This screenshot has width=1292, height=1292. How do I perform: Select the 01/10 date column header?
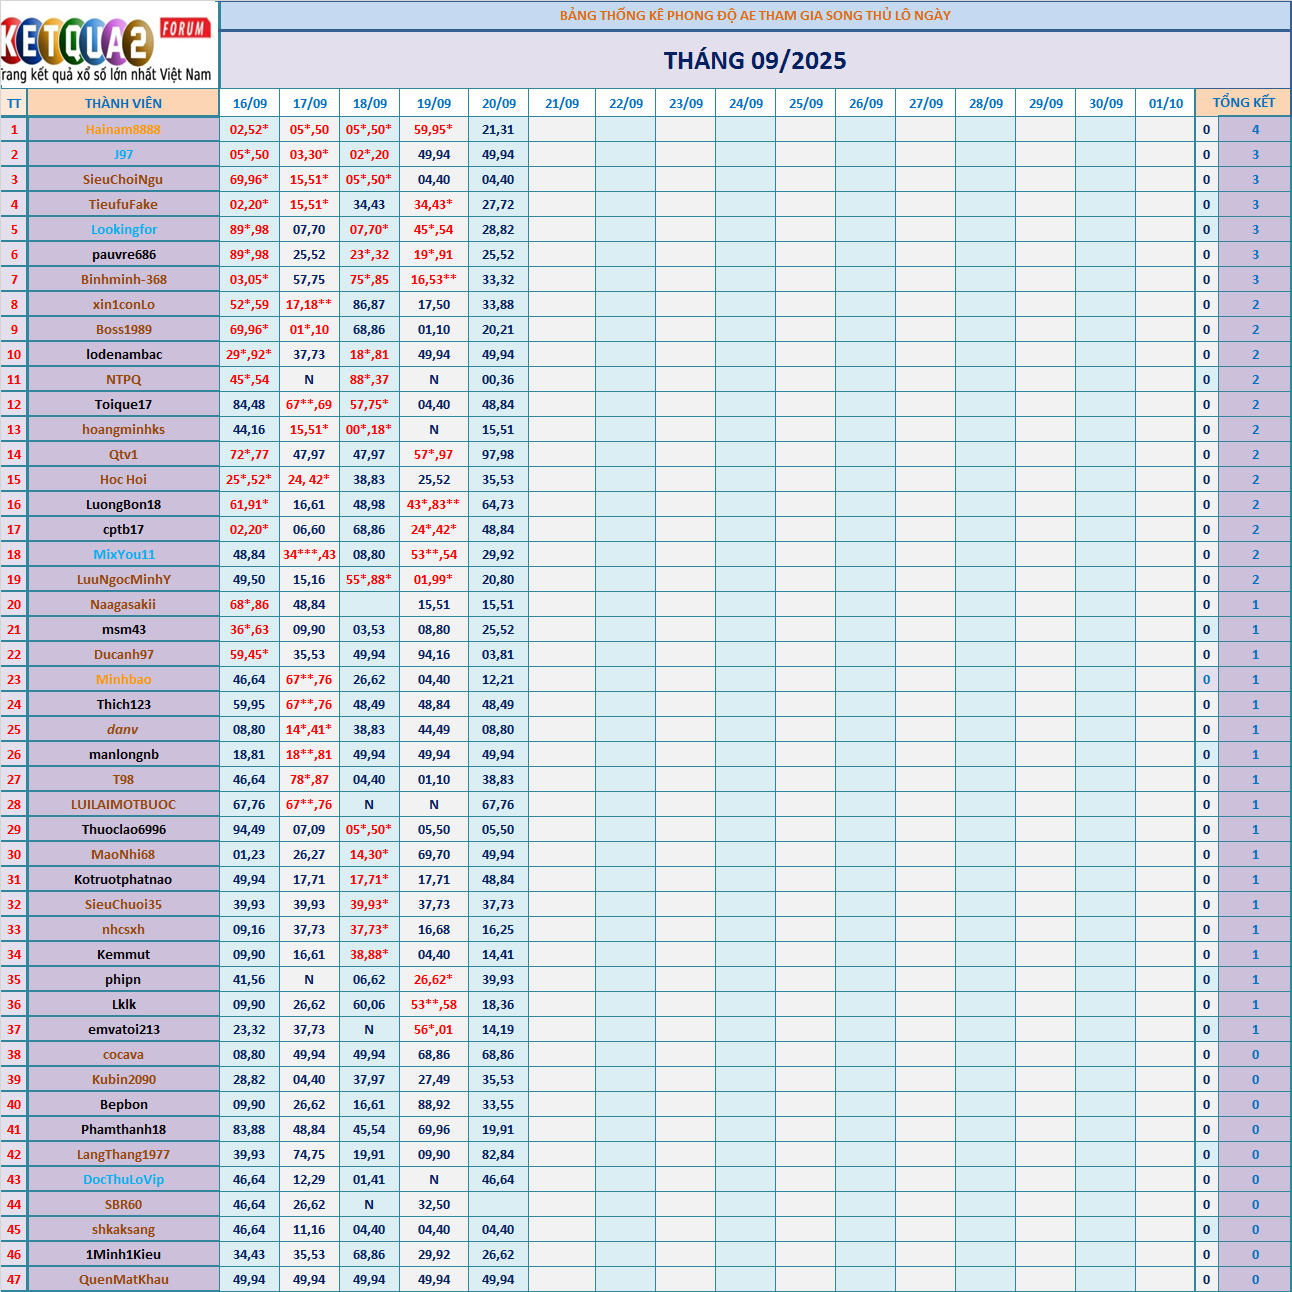(1165, 103)
